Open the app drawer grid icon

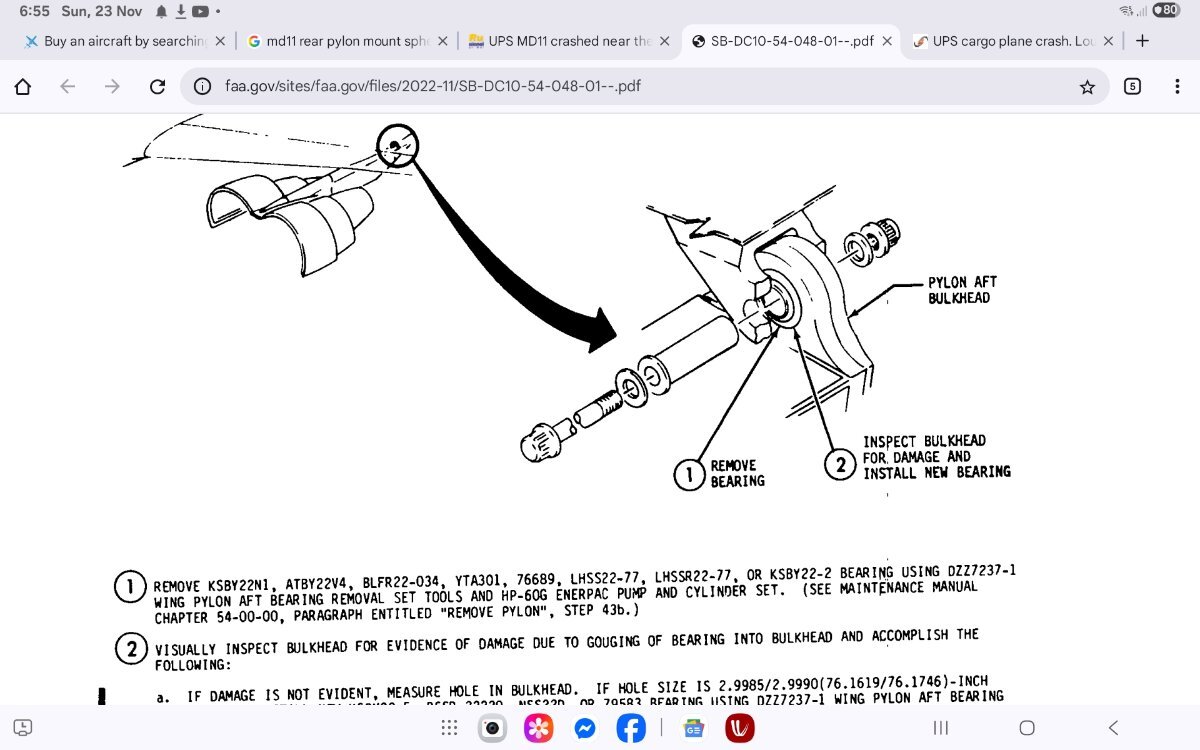pyautogui.click(x=450, y=728)
